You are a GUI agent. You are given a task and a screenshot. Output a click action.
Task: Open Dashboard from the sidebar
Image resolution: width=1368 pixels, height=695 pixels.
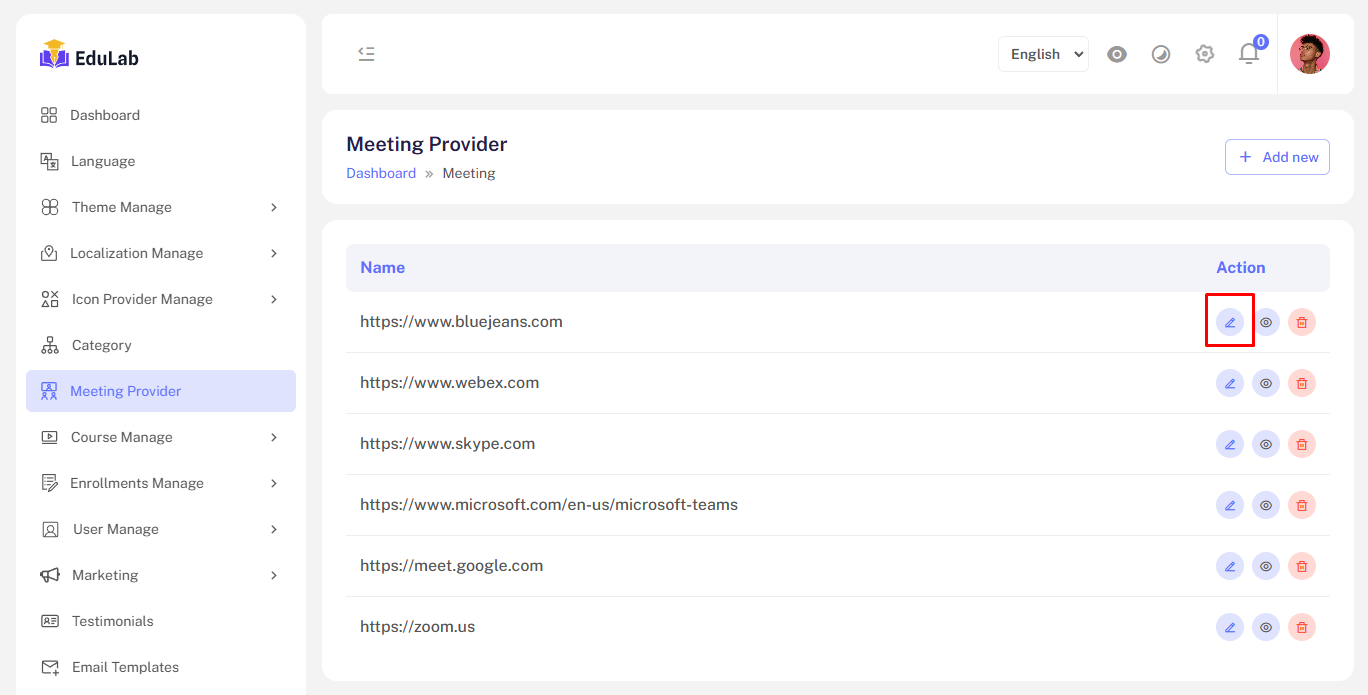coord(104,115)
